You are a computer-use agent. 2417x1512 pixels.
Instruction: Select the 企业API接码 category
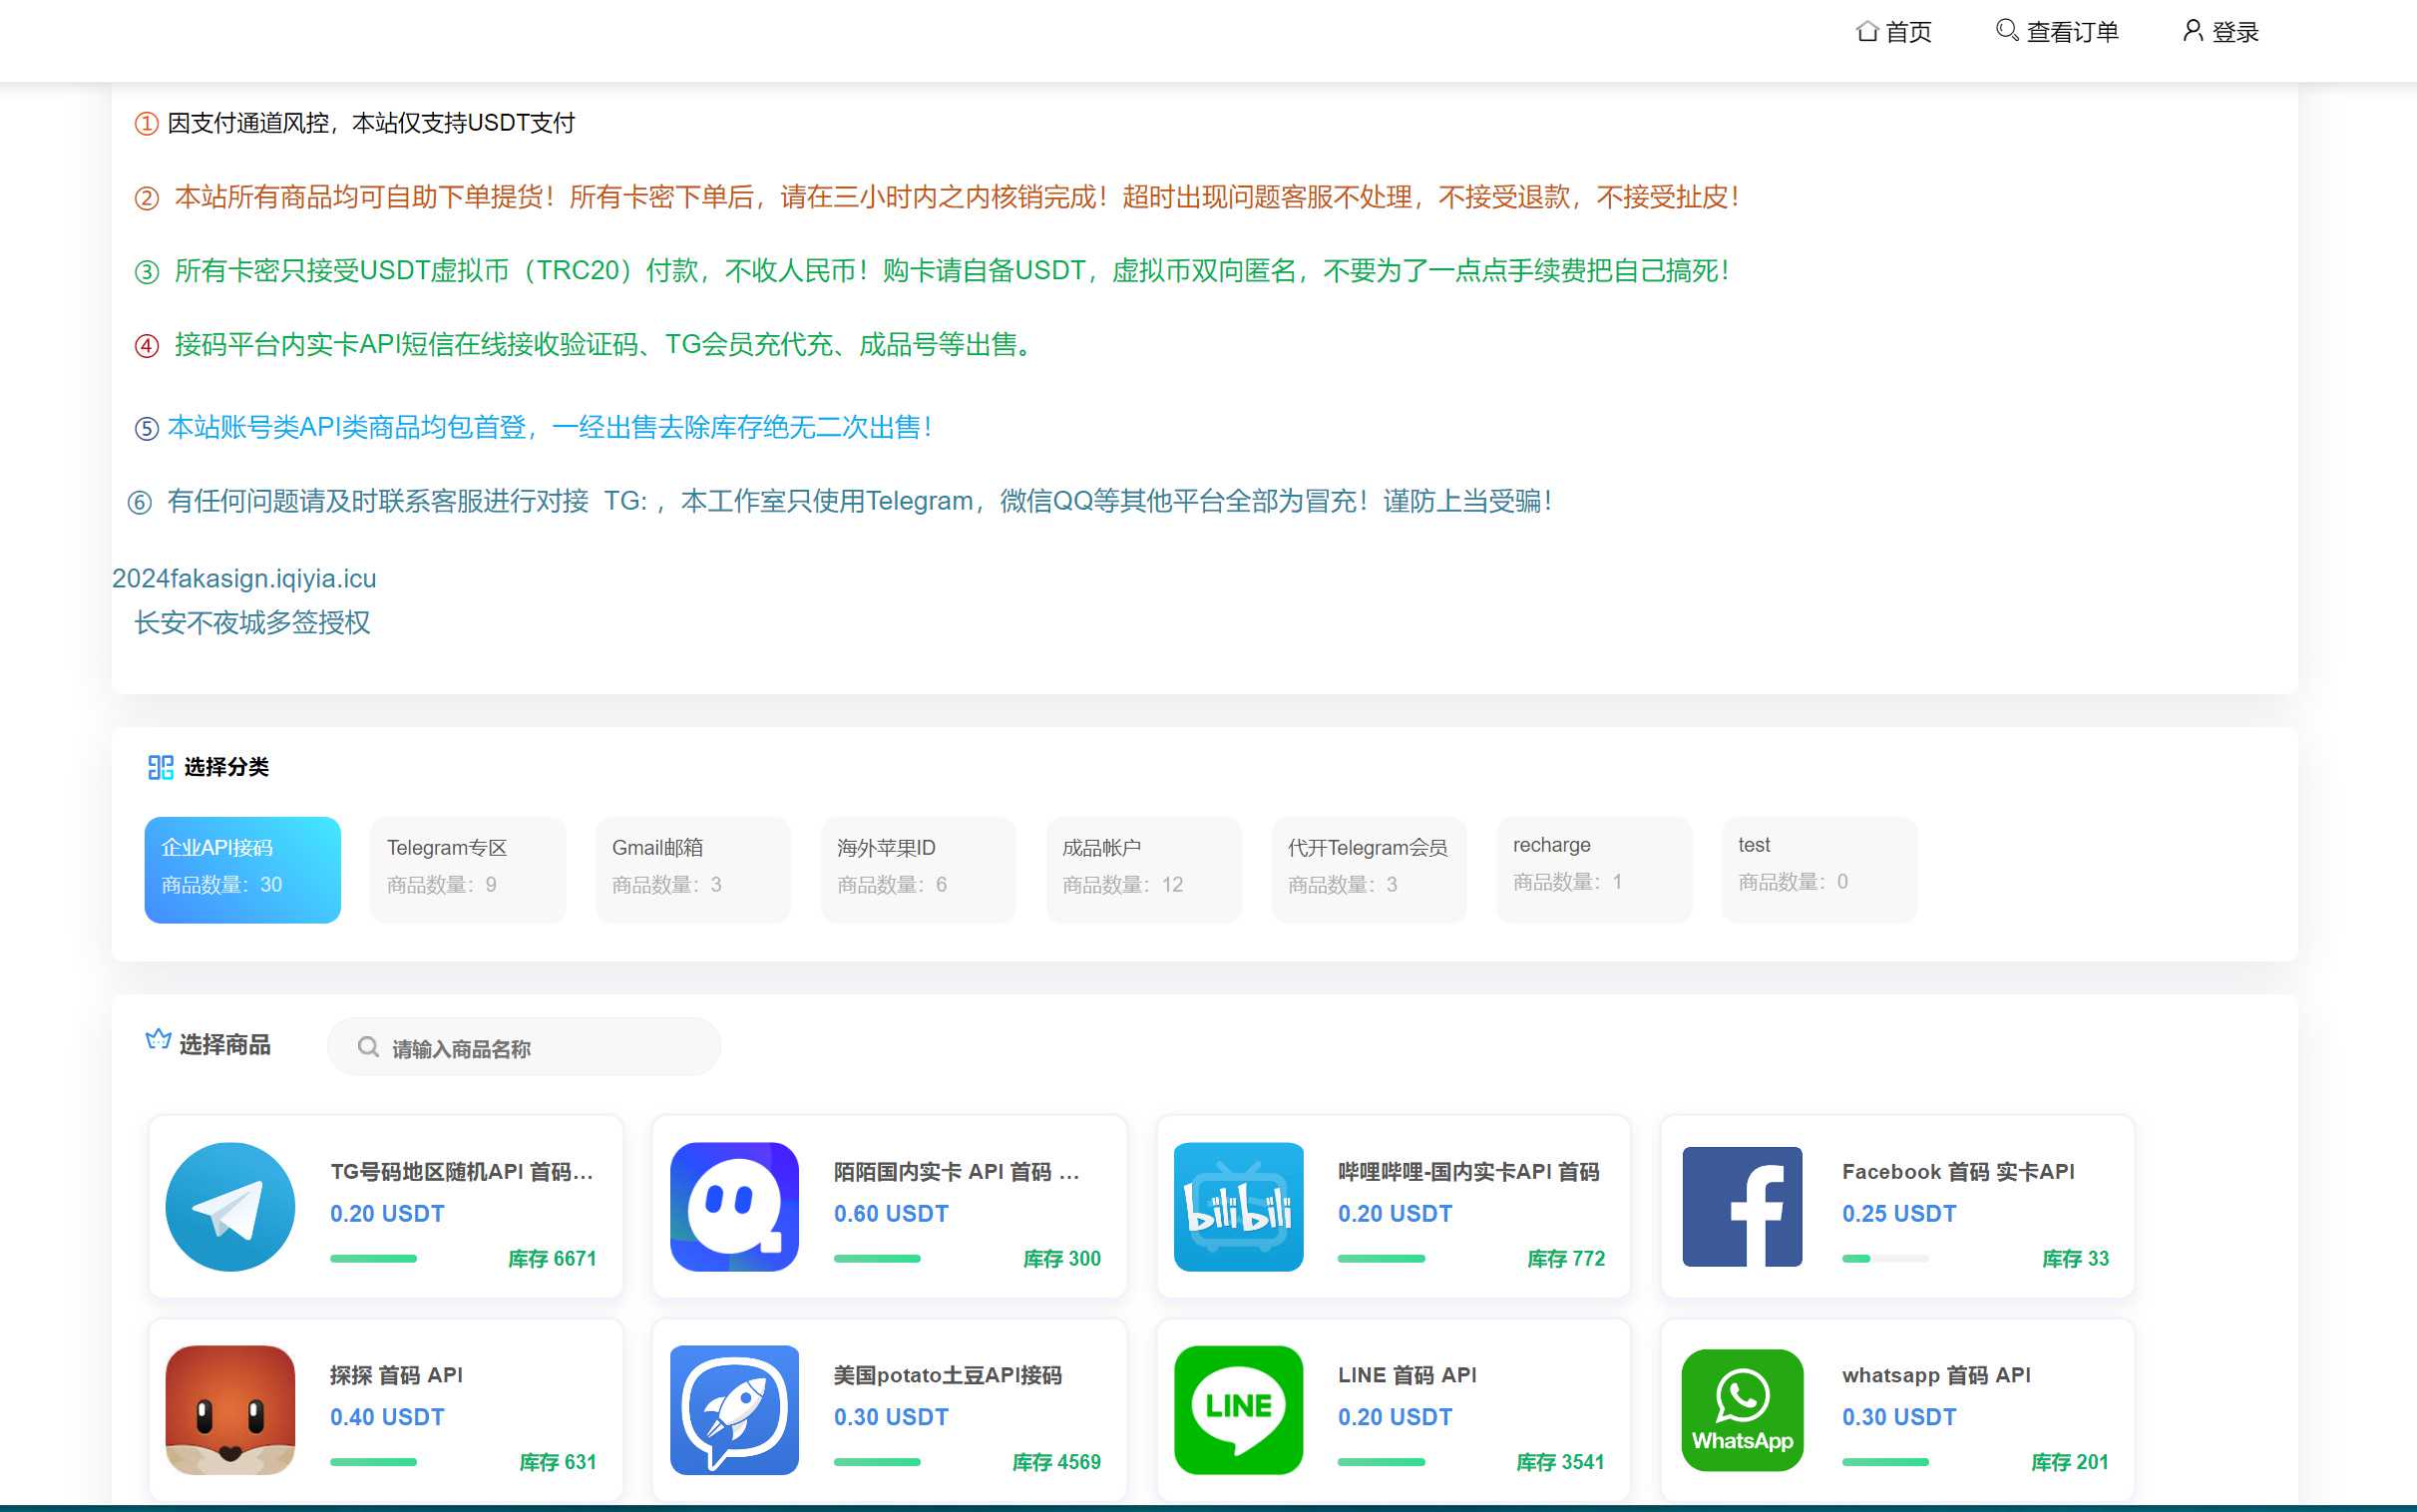click(x=242, y=870)
